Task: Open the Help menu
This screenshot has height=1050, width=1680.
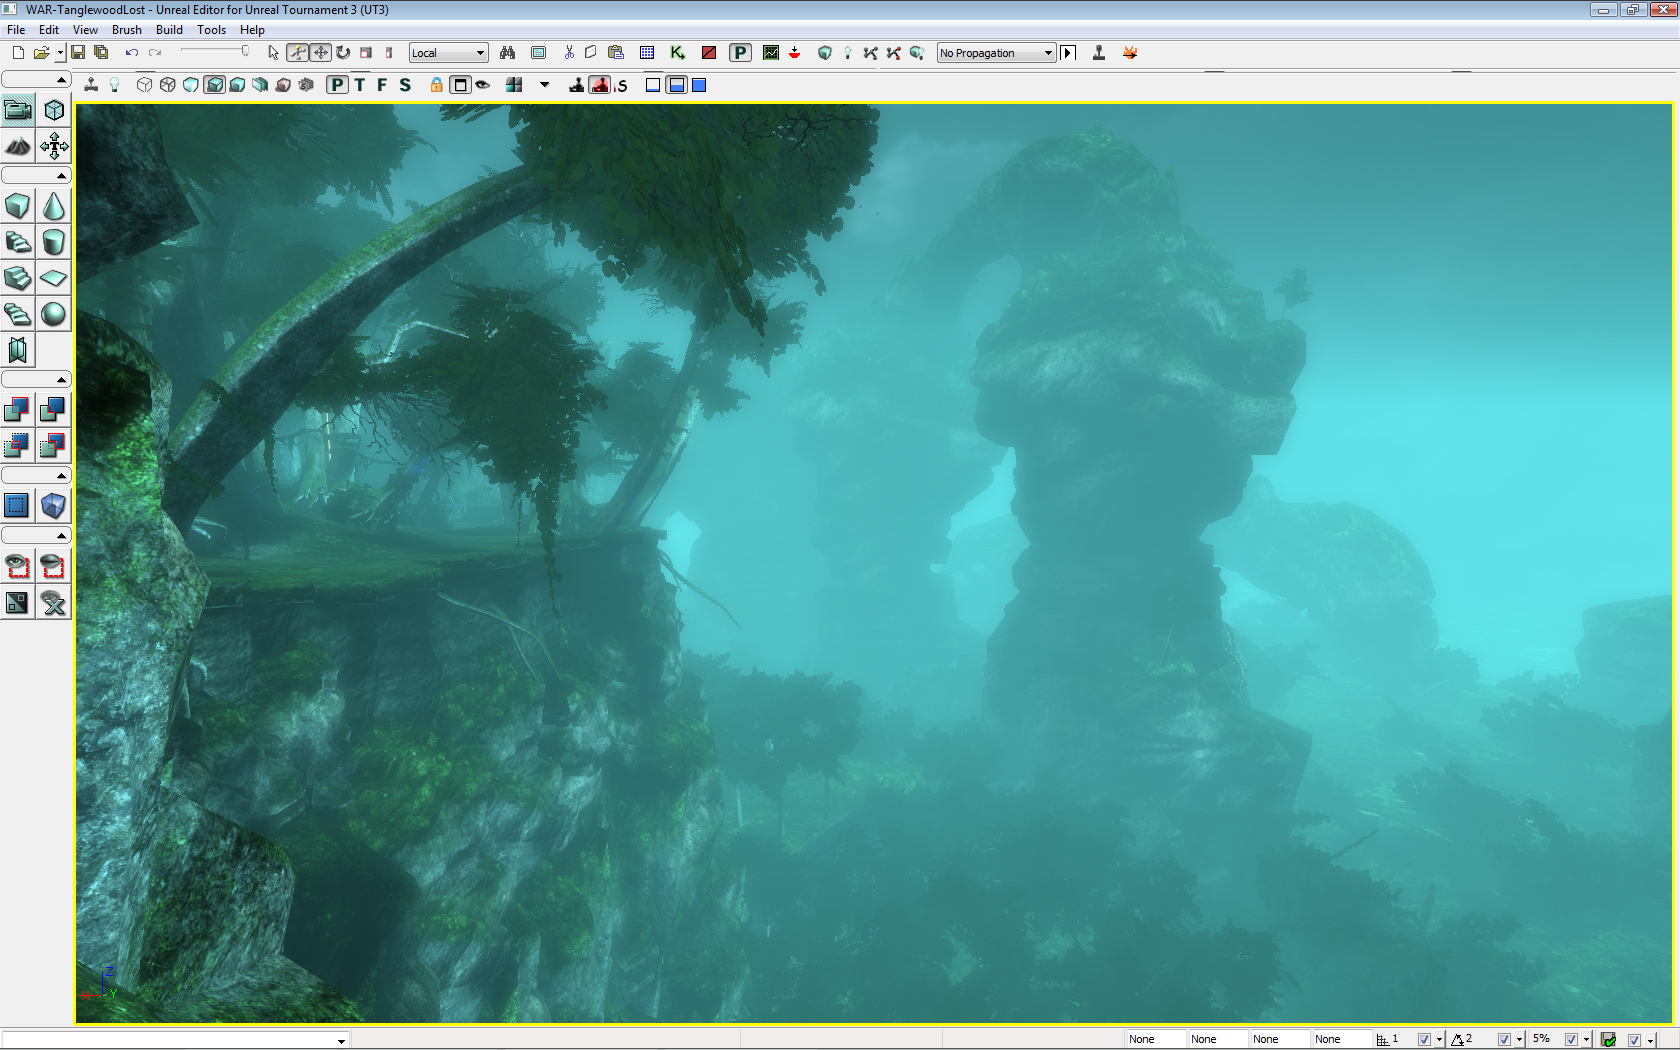Action: click(252, 30)
